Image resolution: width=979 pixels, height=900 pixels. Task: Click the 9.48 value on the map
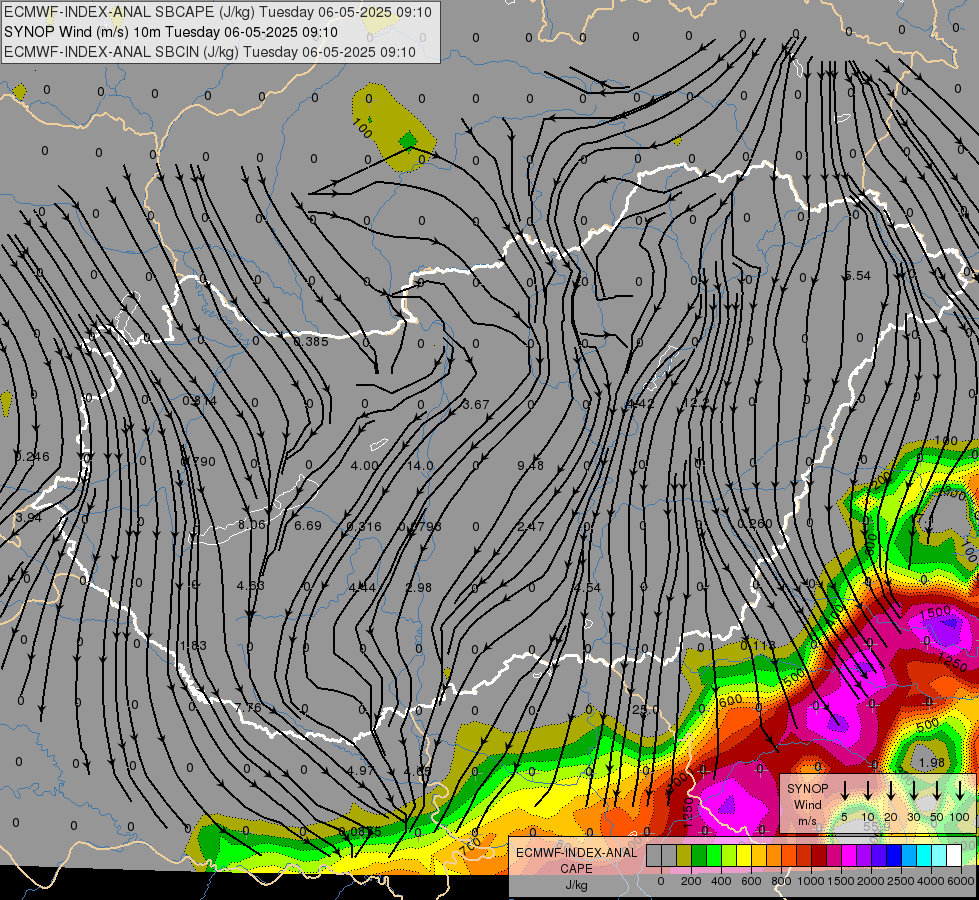click(x=531, y=466)
